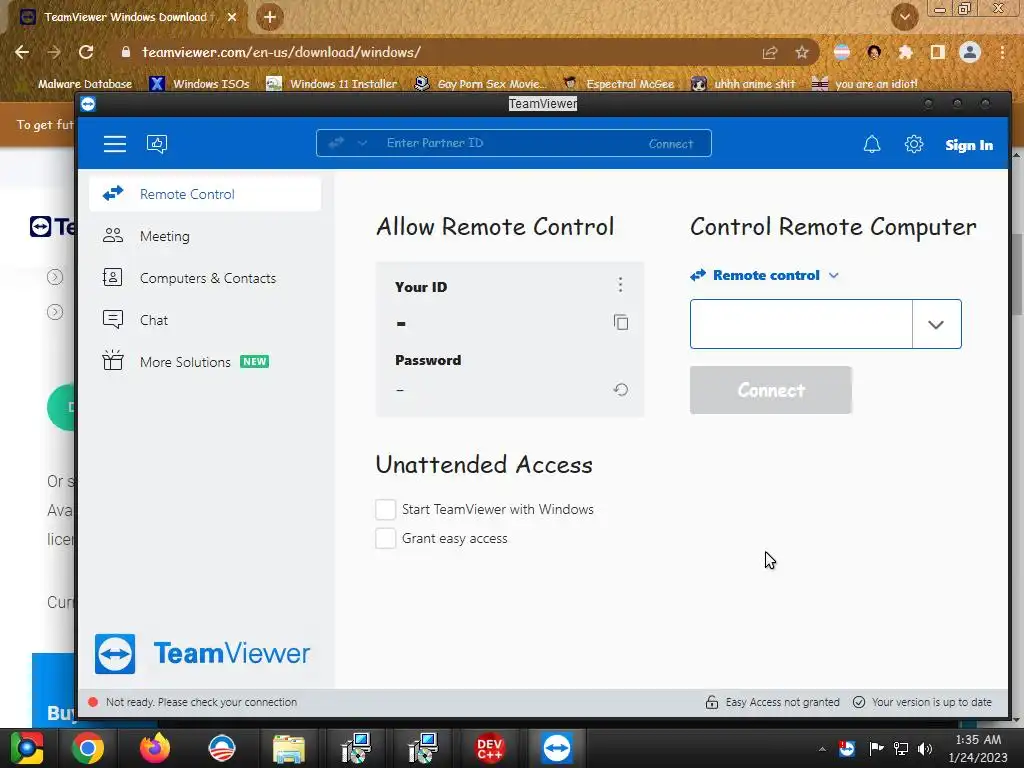Close the TeamViewer Windows Download tab
This screenshot has width=1024, height=768.
(232, 18)
